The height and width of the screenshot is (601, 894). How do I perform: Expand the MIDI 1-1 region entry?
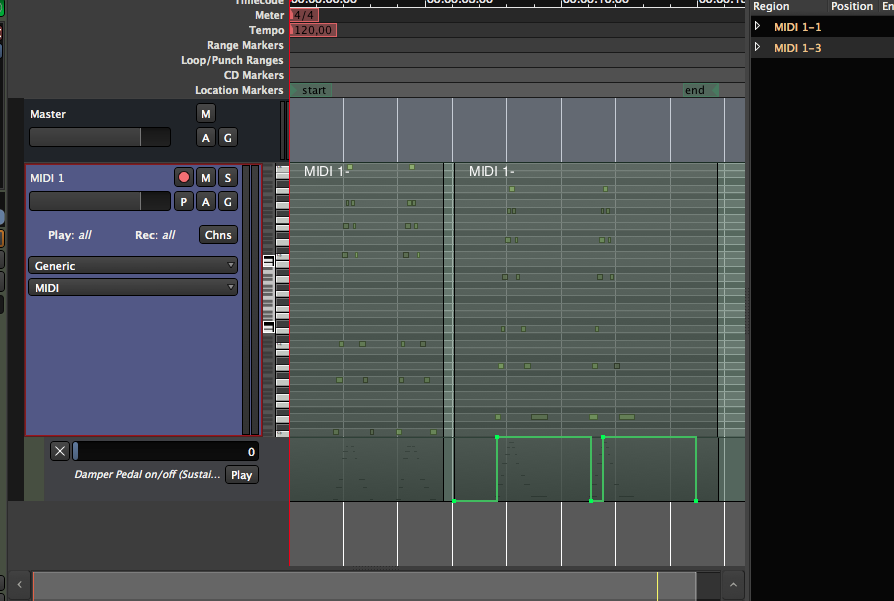point(758,26)
